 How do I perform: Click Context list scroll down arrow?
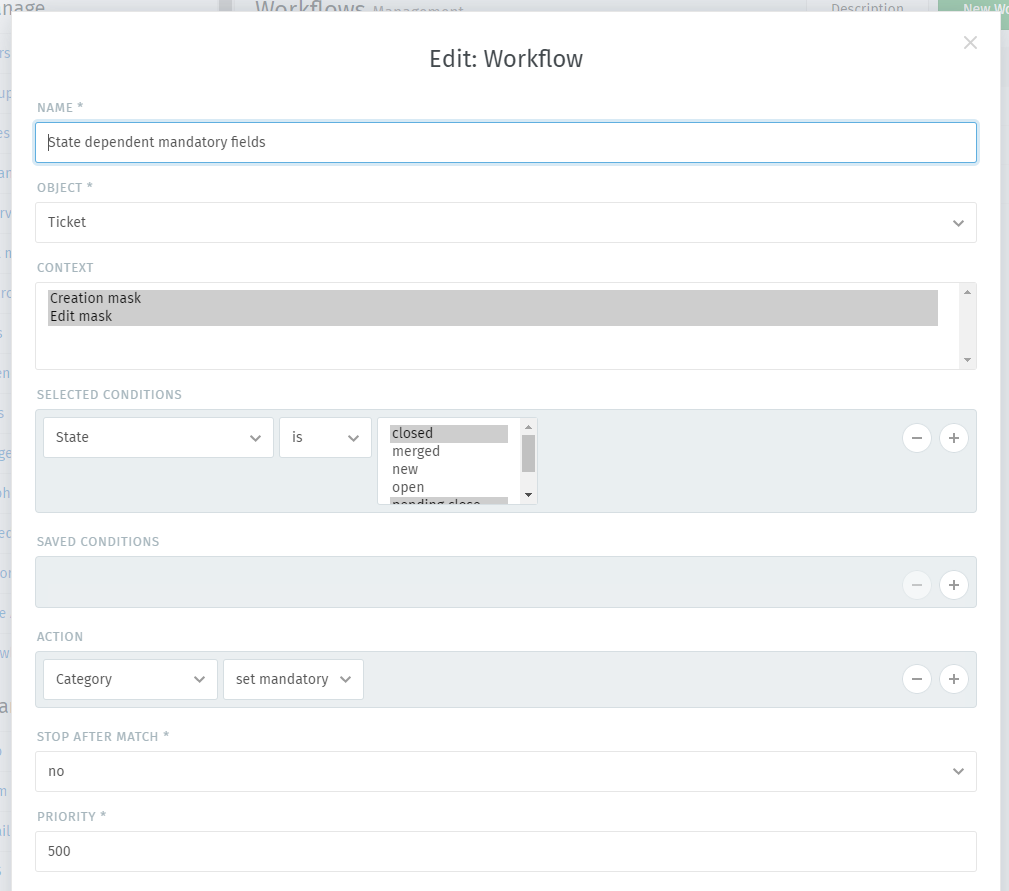(x=967, y=360)
